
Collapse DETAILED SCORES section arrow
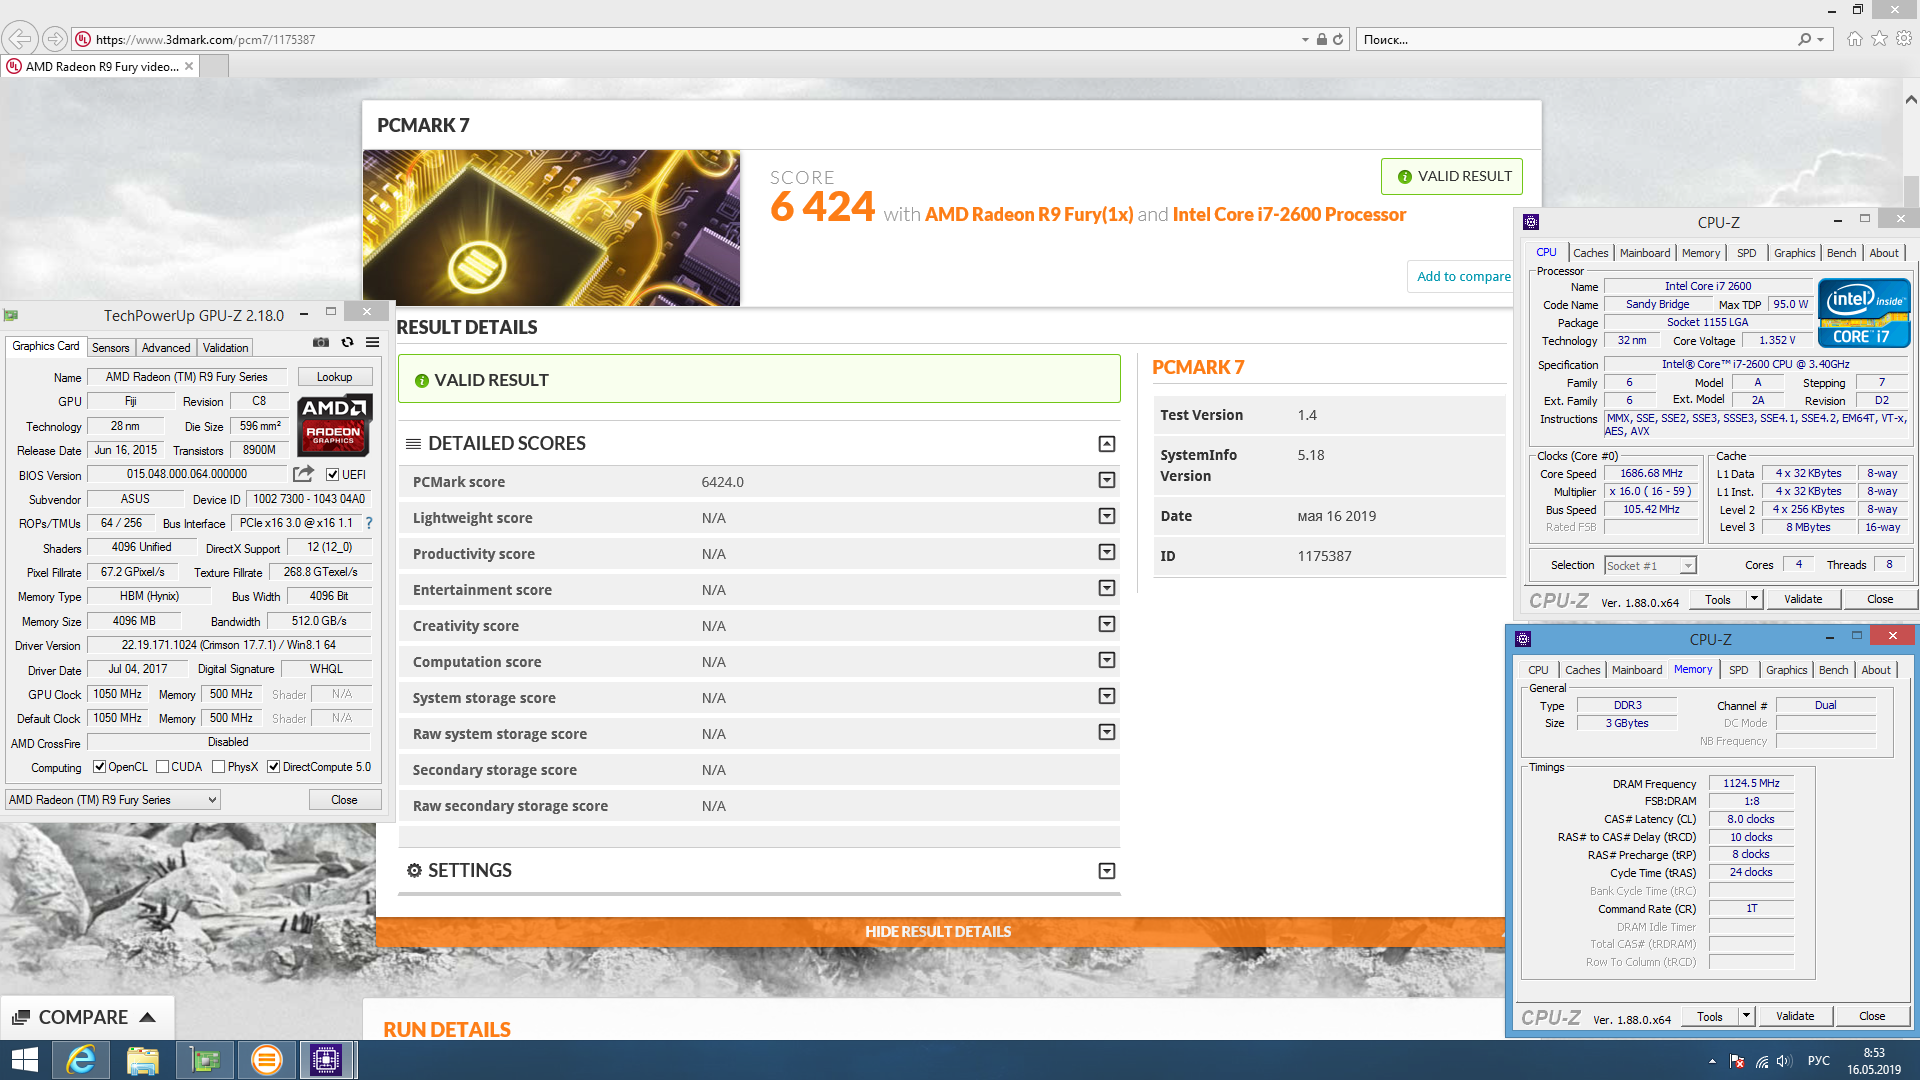click(1106, 443)
